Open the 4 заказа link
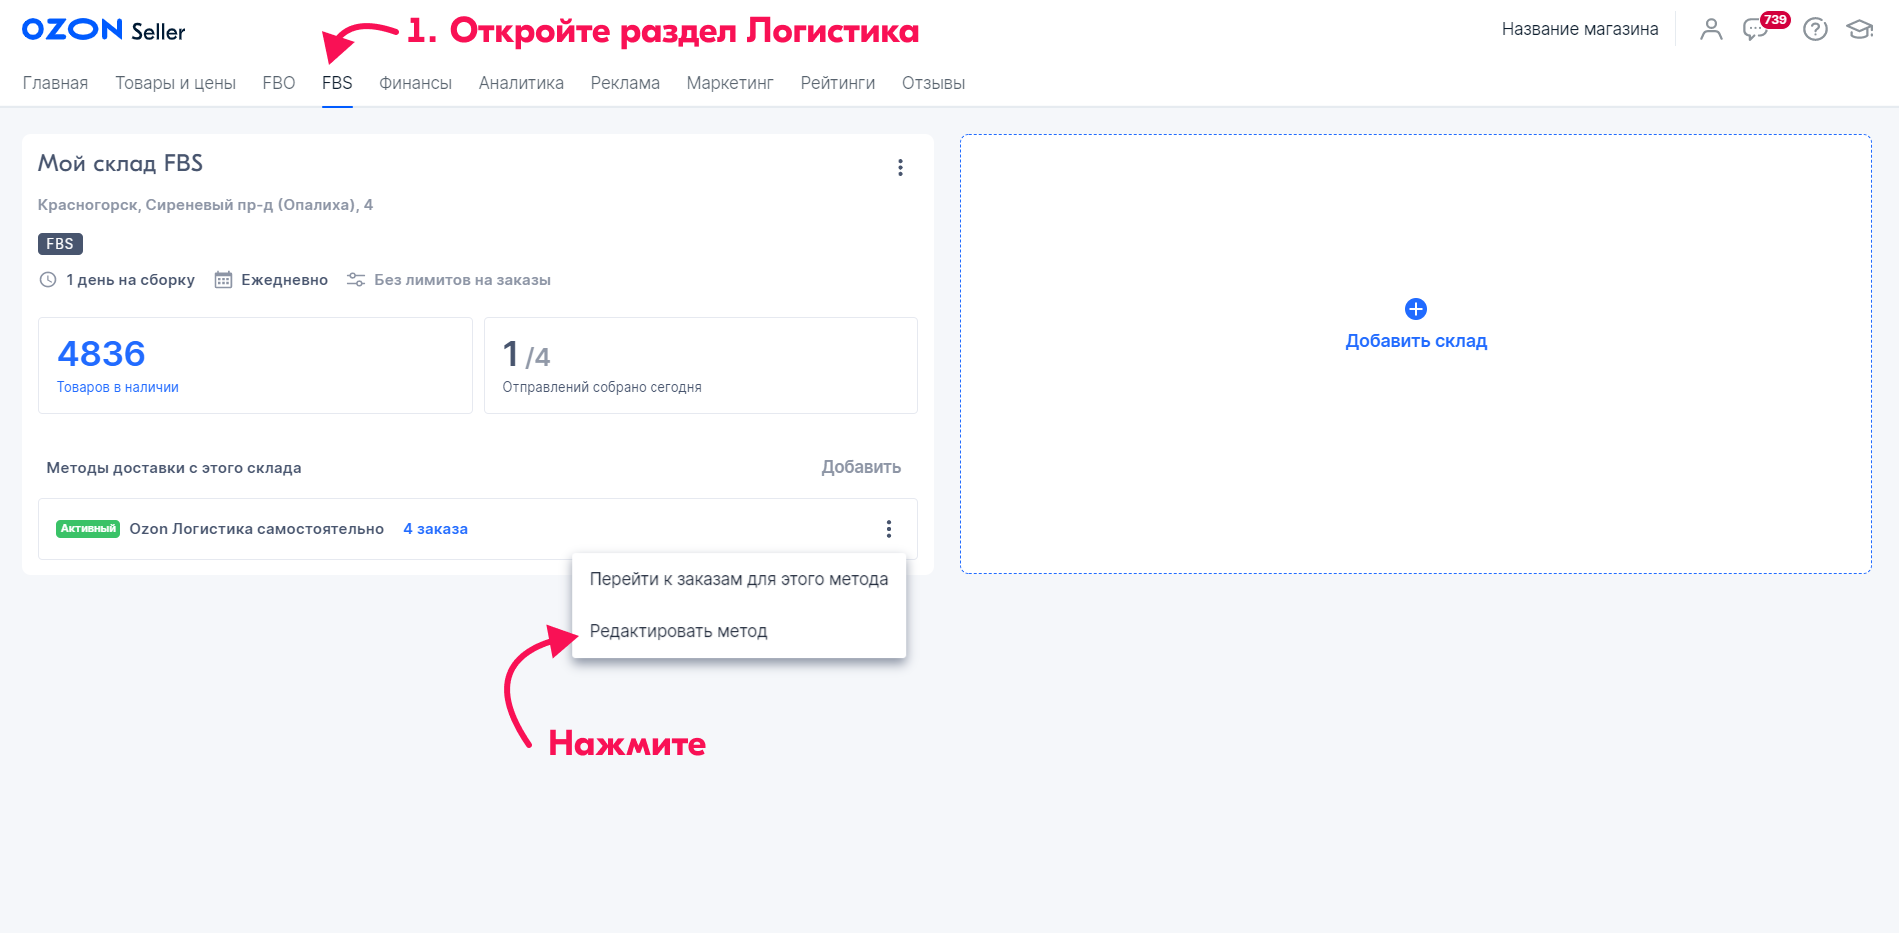The height and width of the screenshot is (933, 1899). pos(435,529)
